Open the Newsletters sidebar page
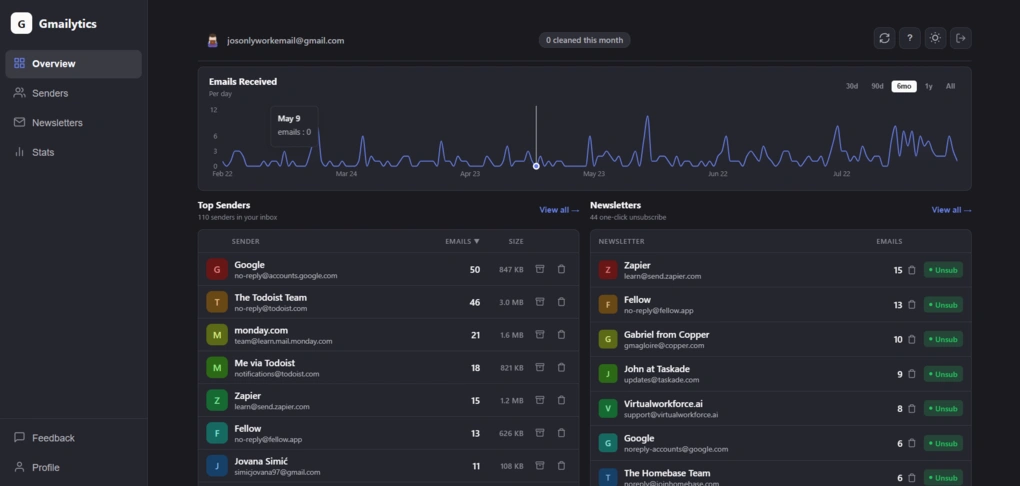 [x=74, y=122]
